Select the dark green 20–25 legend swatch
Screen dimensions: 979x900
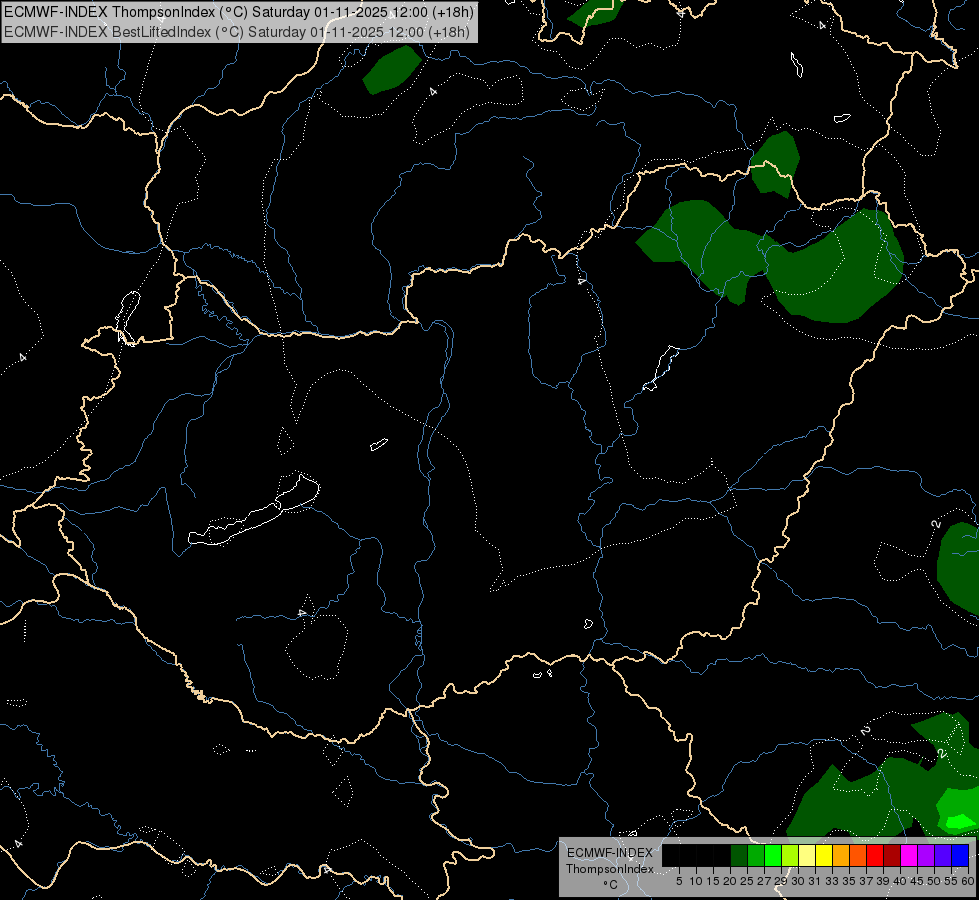(x=739, y=855)
